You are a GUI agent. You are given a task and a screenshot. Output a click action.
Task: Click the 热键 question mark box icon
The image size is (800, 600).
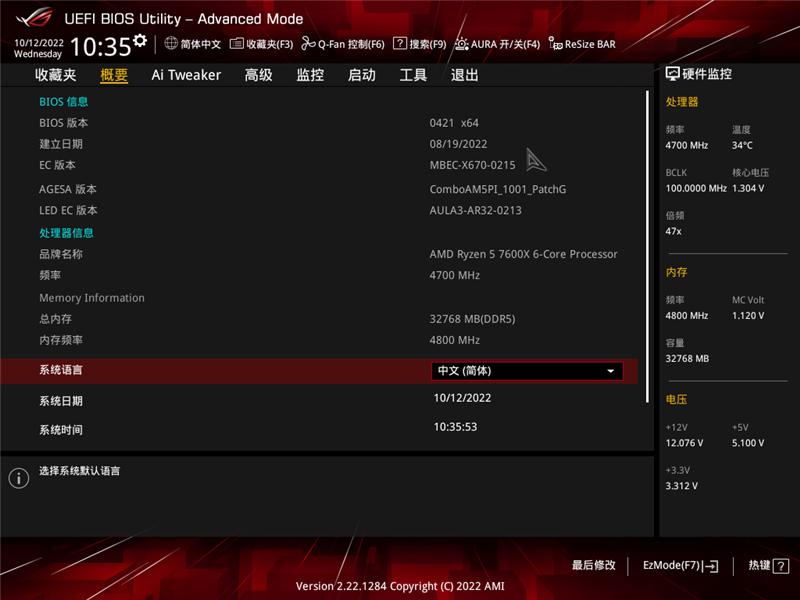click(780, 566)
